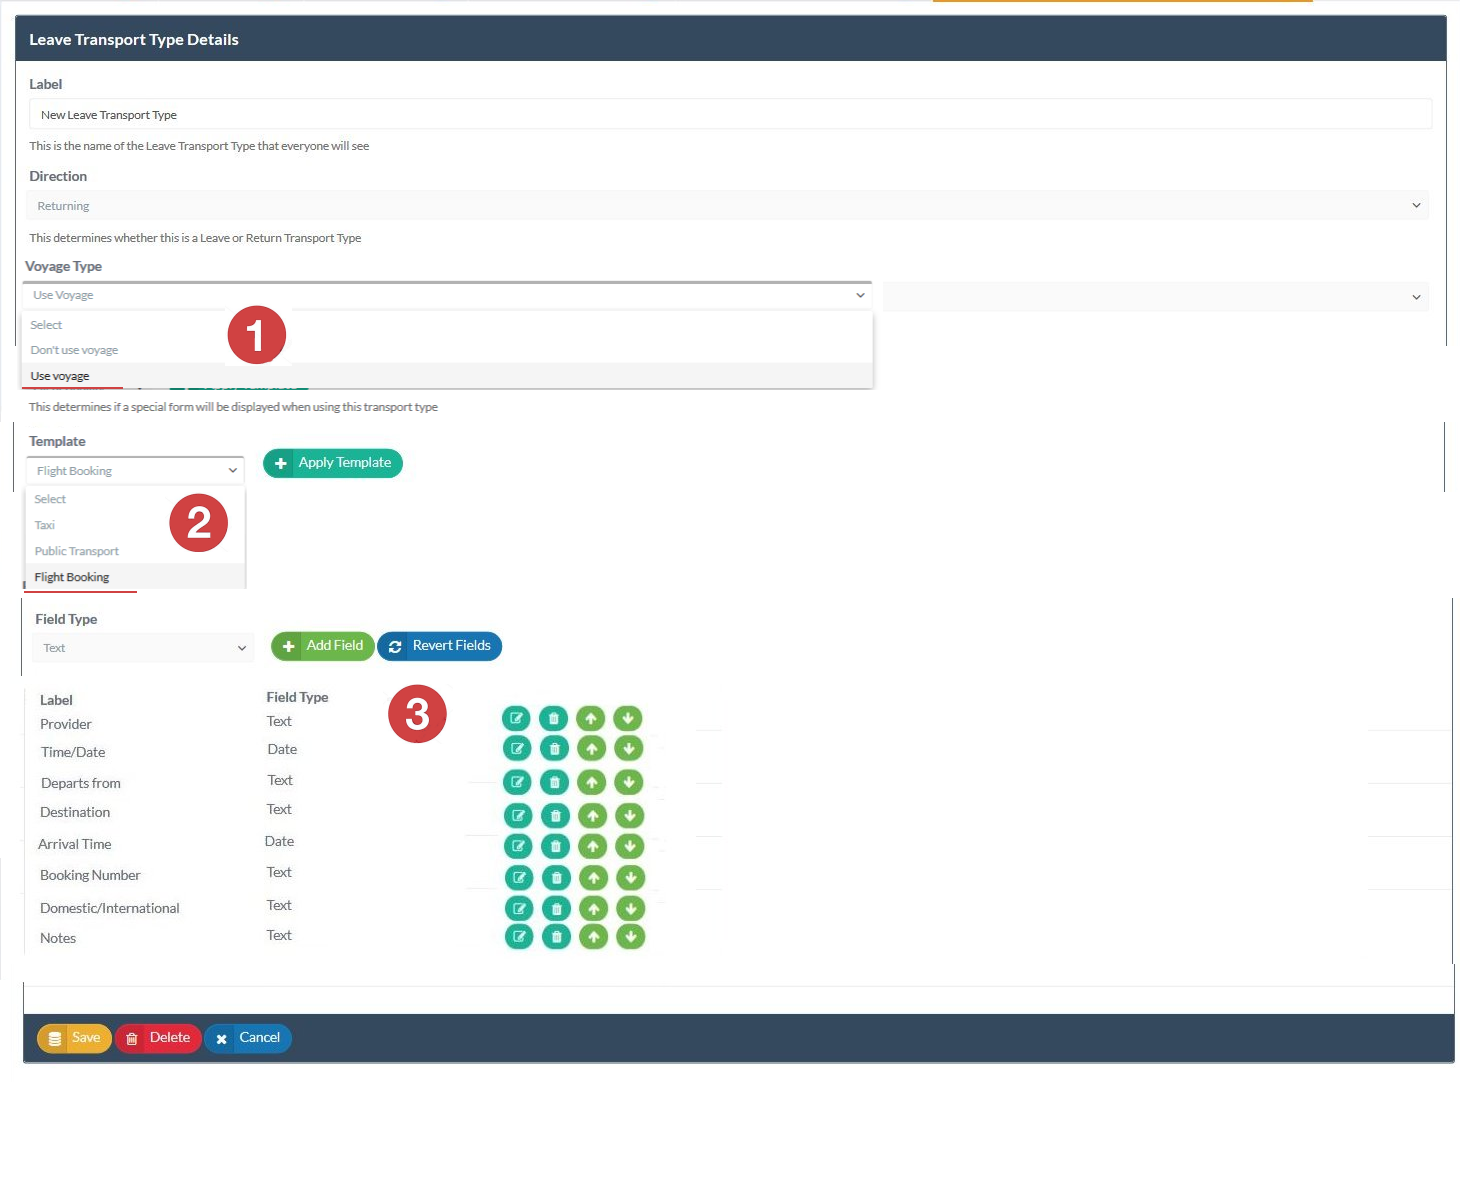Screen dimensions: 1460x1200
Task: Edit the Notes field row
Action: pyautogui.click(x=519, y=937)
